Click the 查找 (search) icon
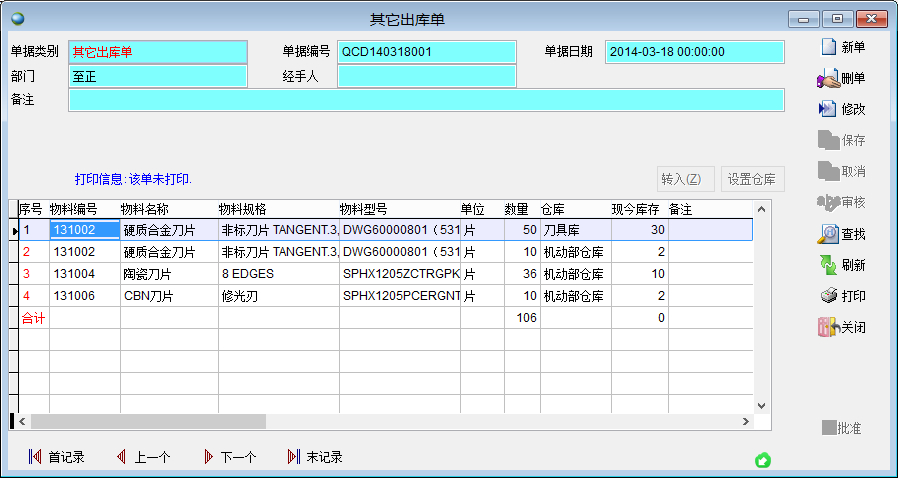This screenshot has height=478, width=898. (828, 234)
